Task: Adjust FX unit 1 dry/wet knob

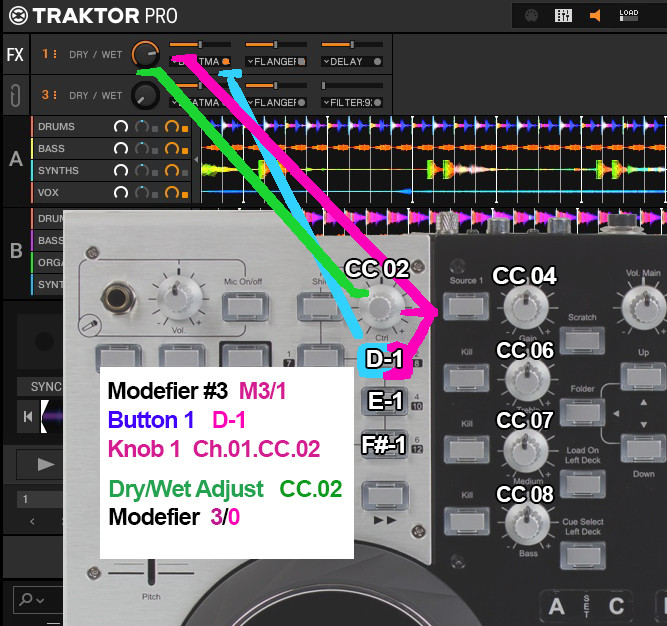Action: (145, 54)
